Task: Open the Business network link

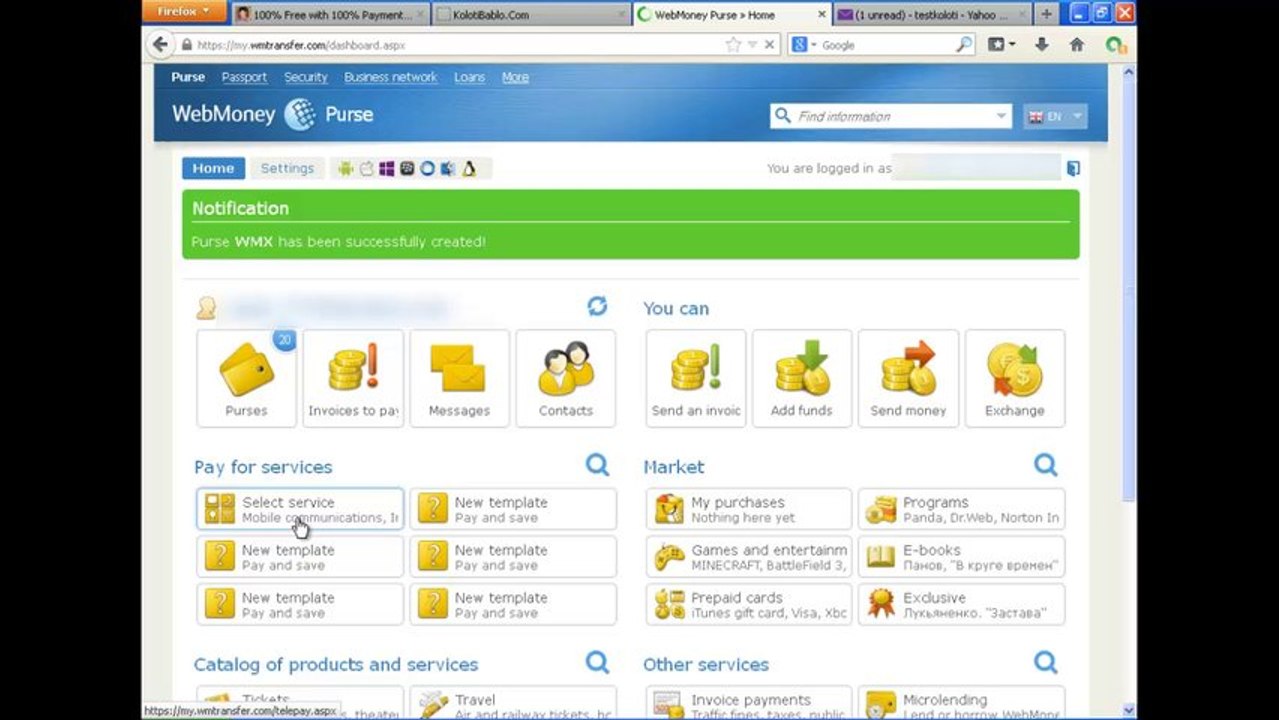Action: (390, 77)
